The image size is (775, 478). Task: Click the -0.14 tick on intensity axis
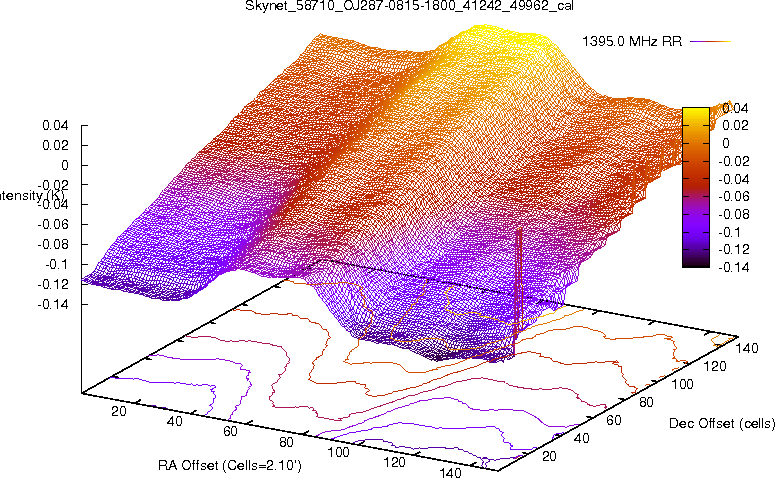coord(53,304)
